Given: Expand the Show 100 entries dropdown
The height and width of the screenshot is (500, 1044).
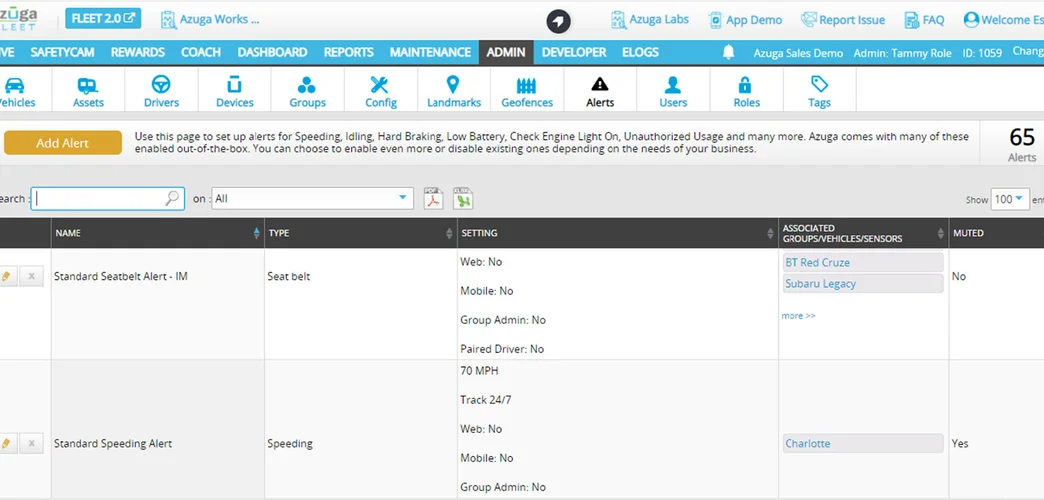Looking at the screenshot, I should tap(1009, 199).
